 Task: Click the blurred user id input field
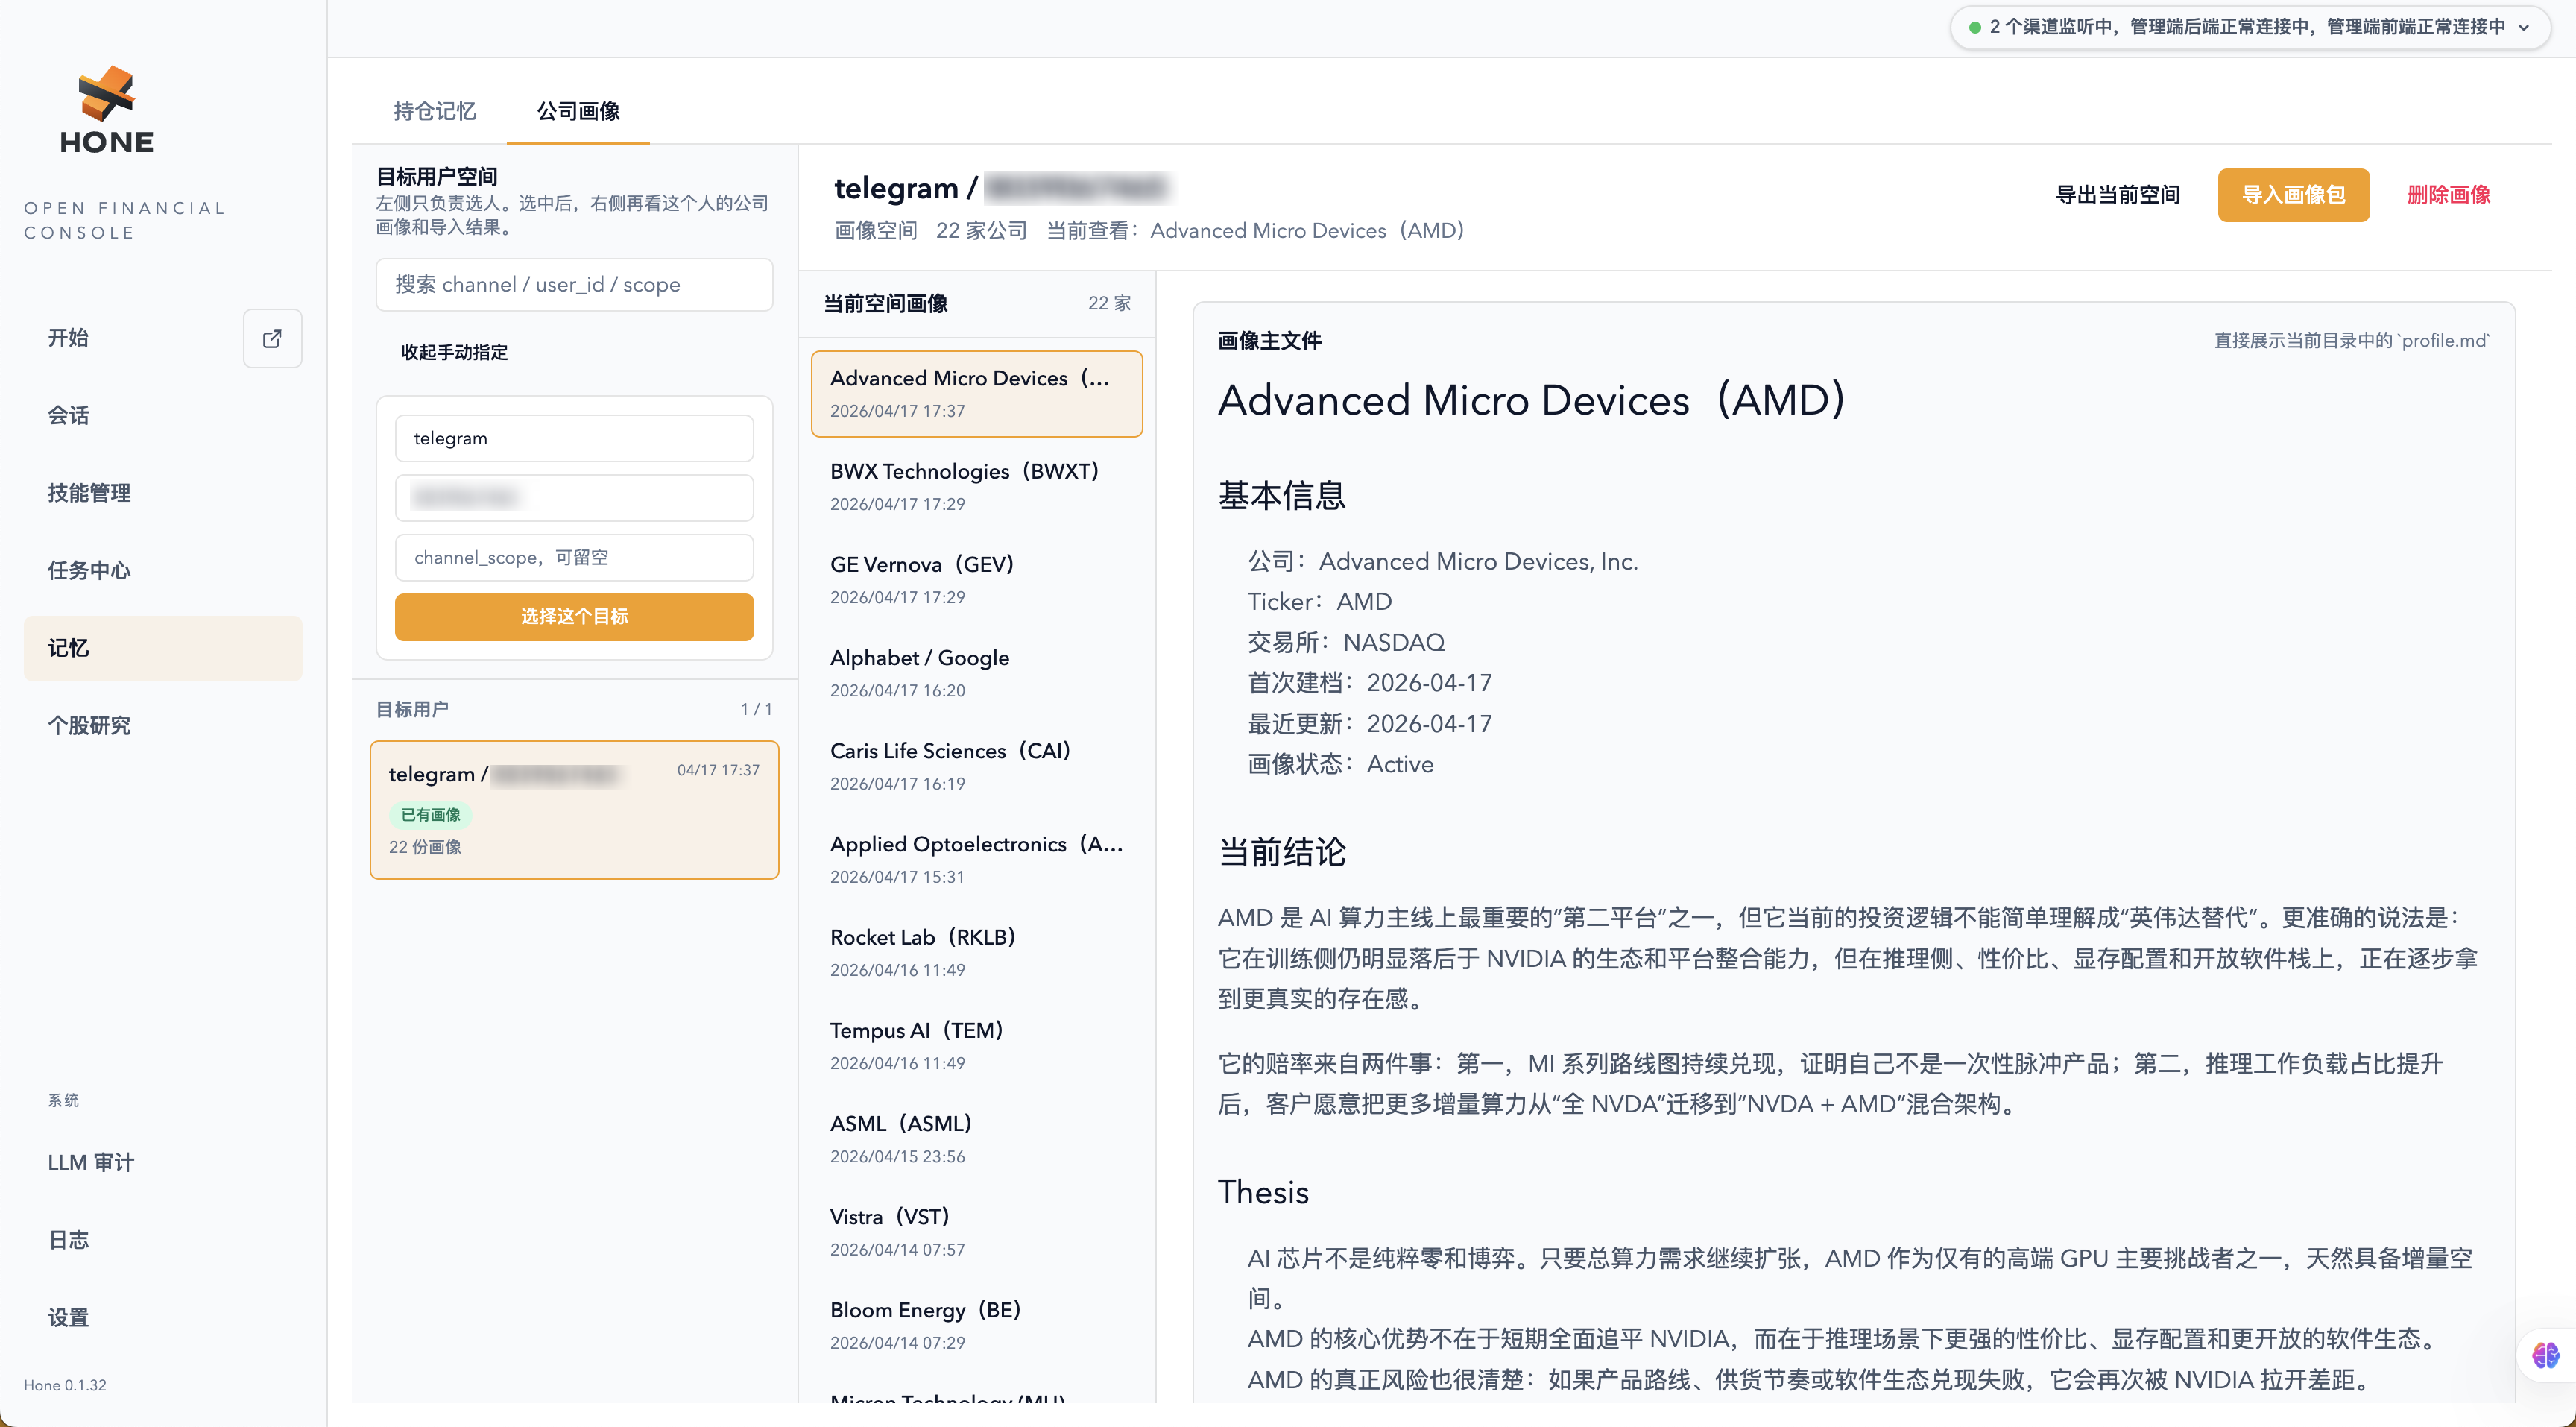pos(574,497)
